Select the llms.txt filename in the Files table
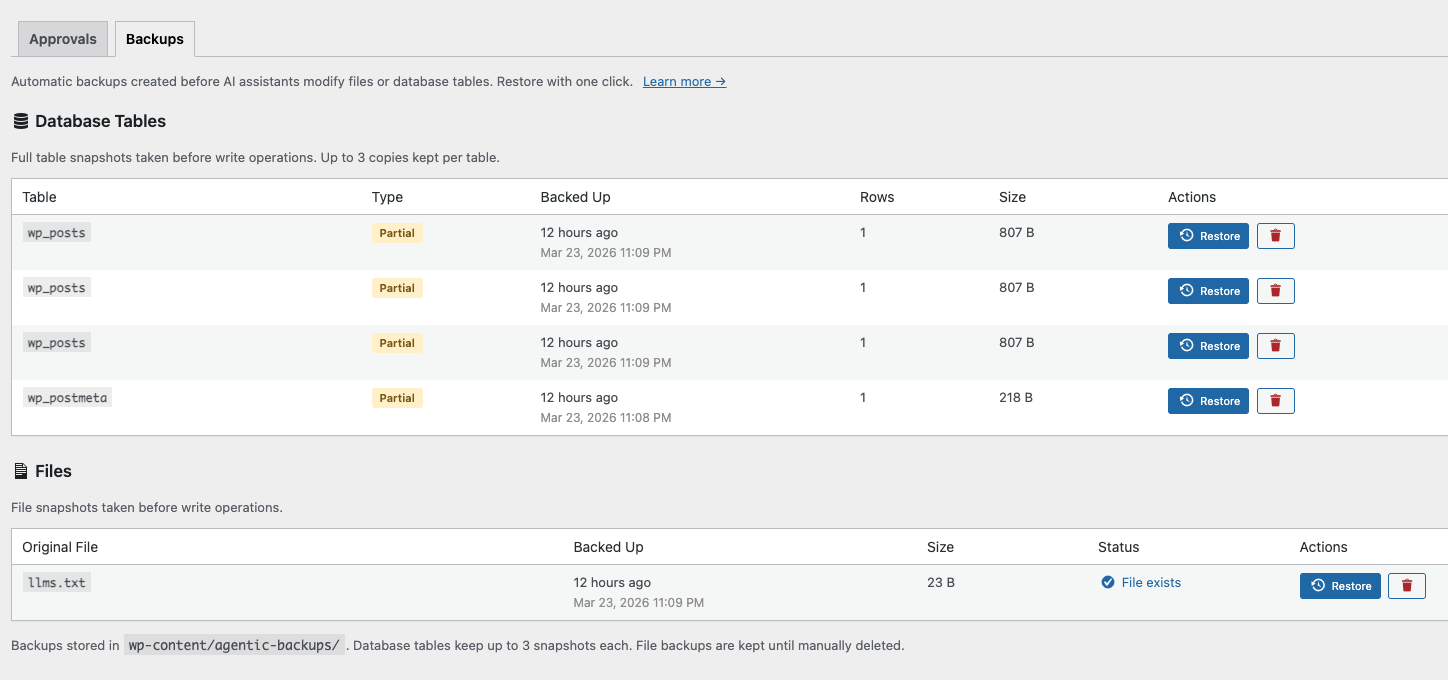Screen dimensions: 1448x680 pyautogui.click(x=56, y=582)
